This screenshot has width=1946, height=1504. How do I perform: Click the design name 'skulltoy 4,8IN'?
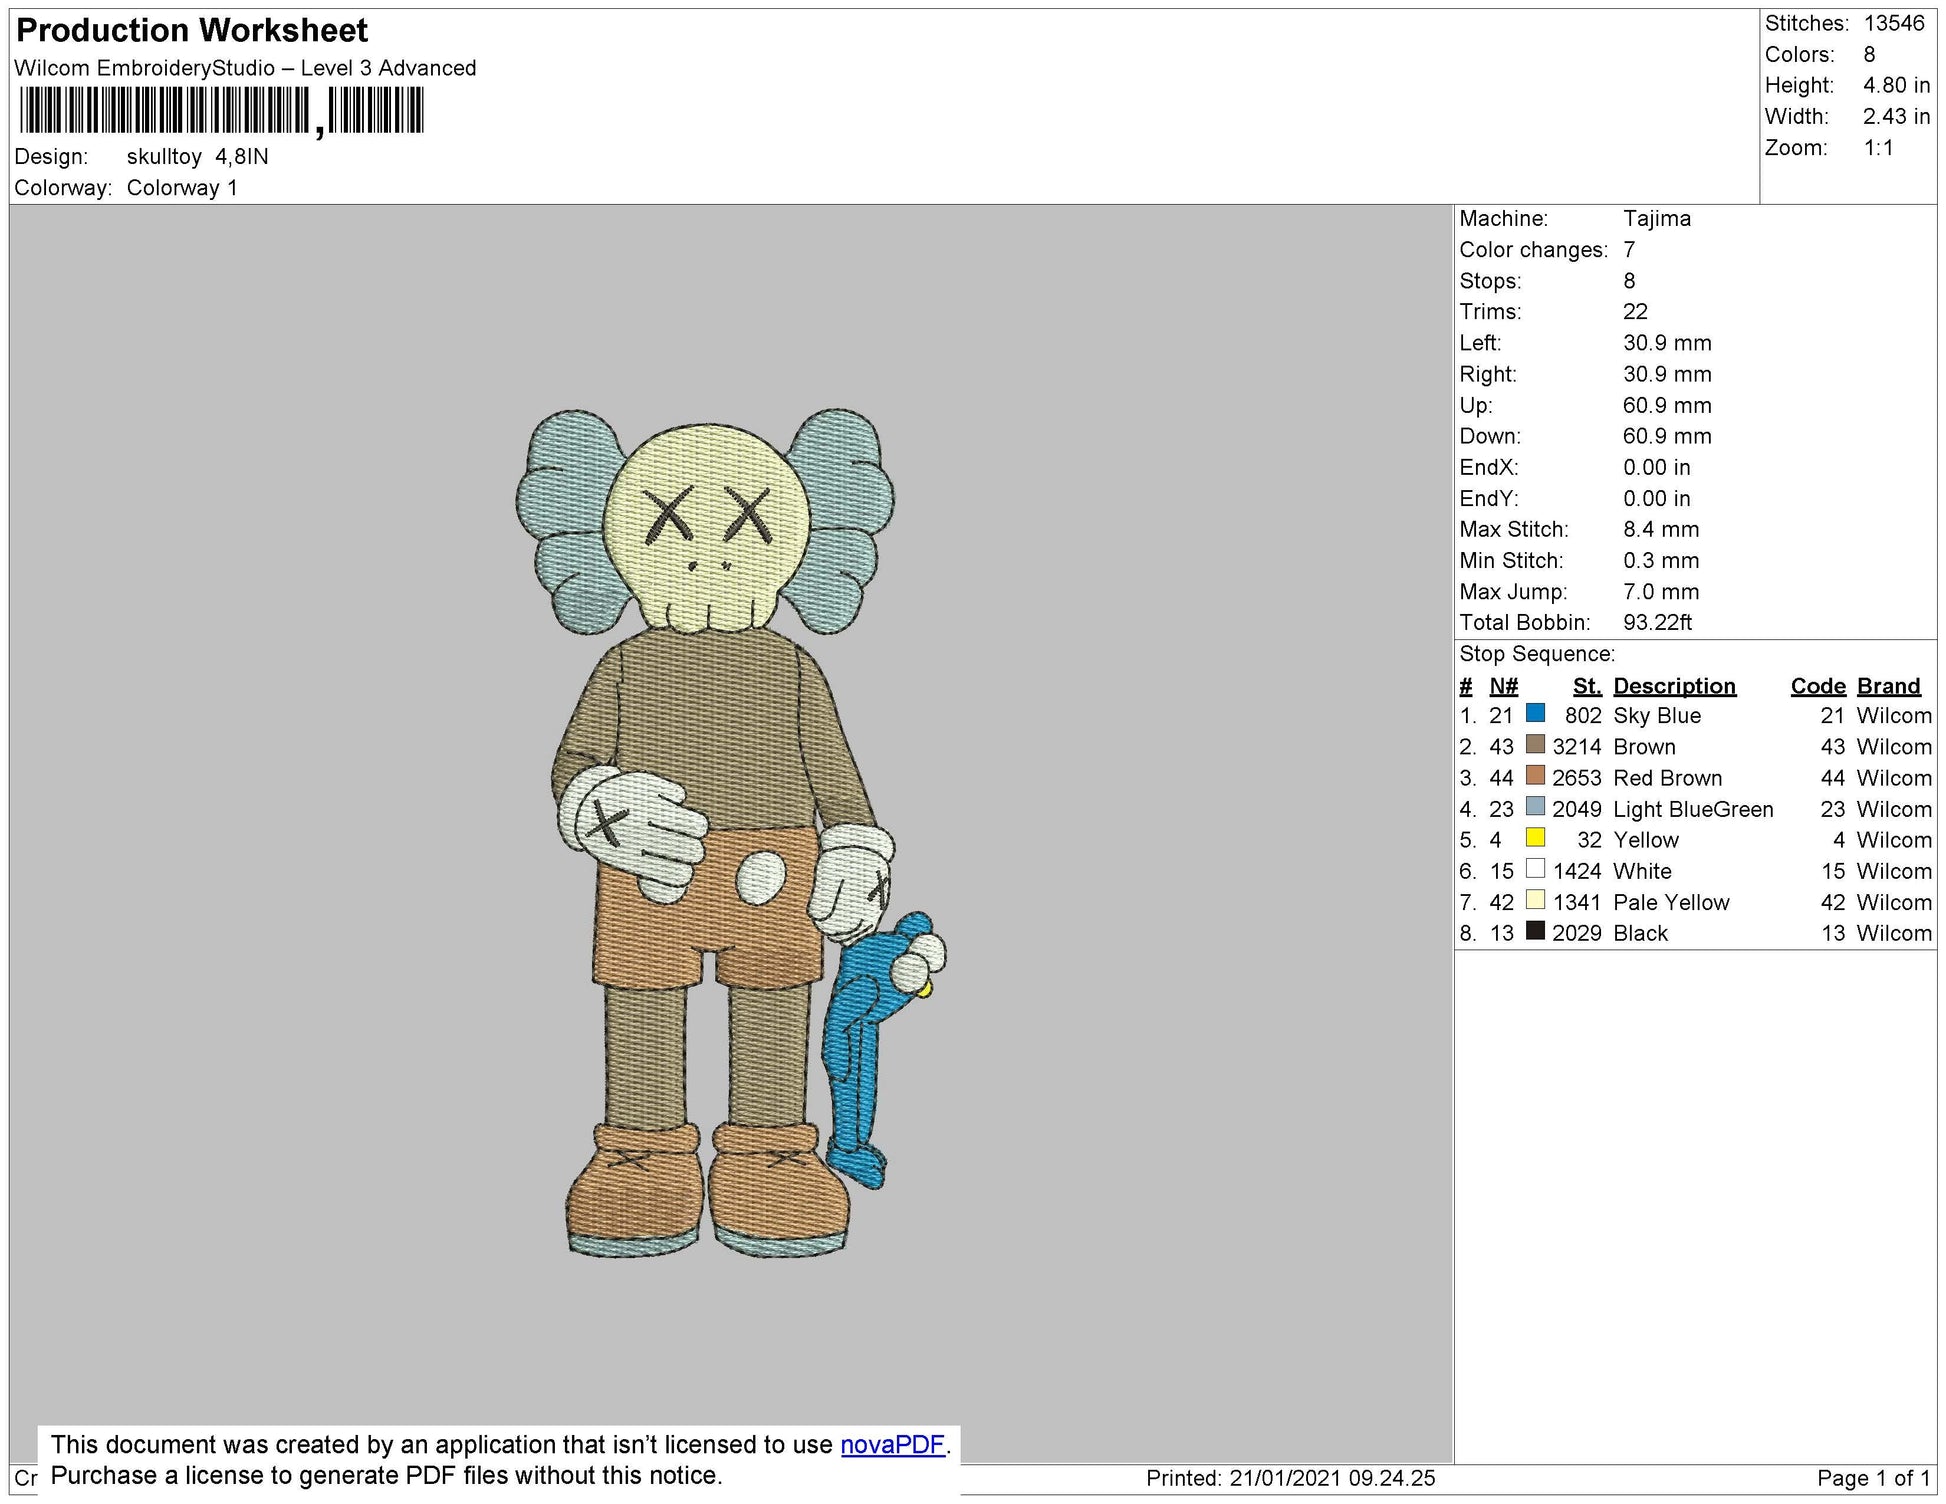197,157
